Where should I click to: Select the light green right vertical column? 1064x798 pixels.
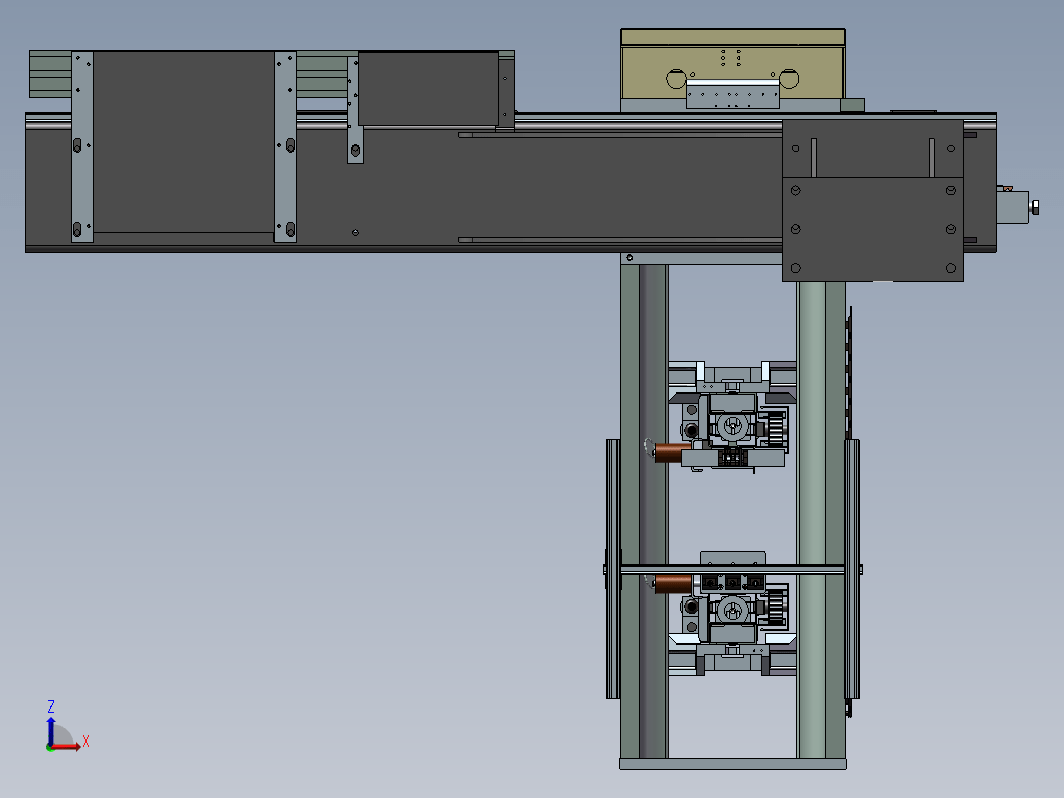point(812,520)
